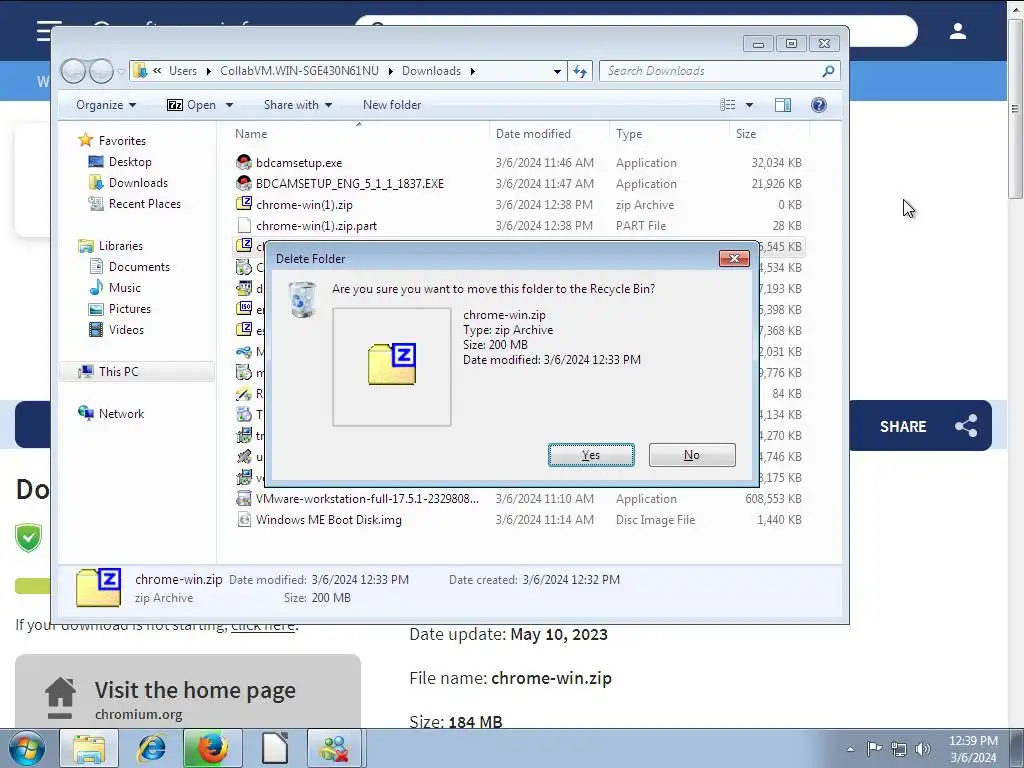
Task: Click the blank document taskbar icon
Action: coord(274,748)
